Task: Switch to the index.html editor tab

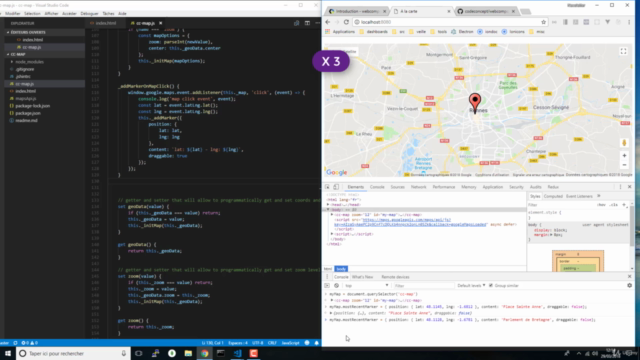Action: [106, 23]
